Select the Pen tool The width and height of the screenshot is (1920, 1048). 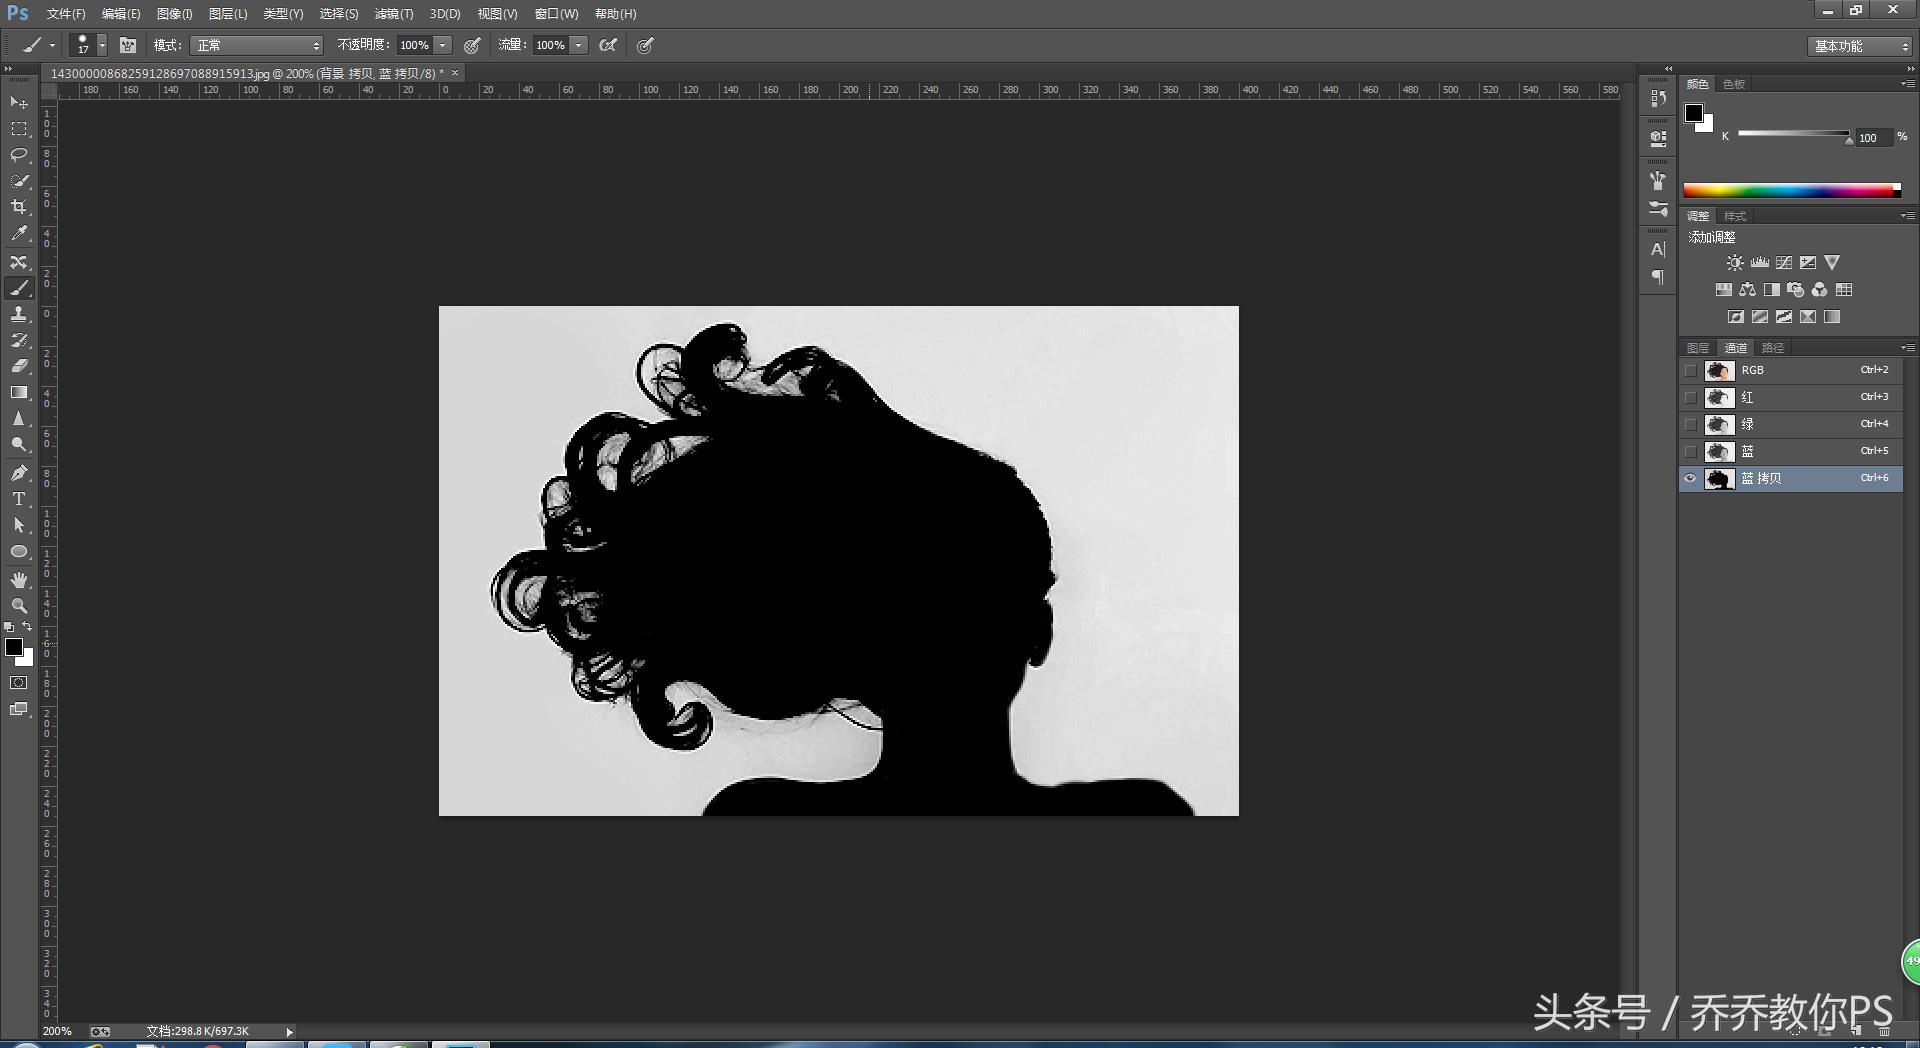(x=19, y=472)
